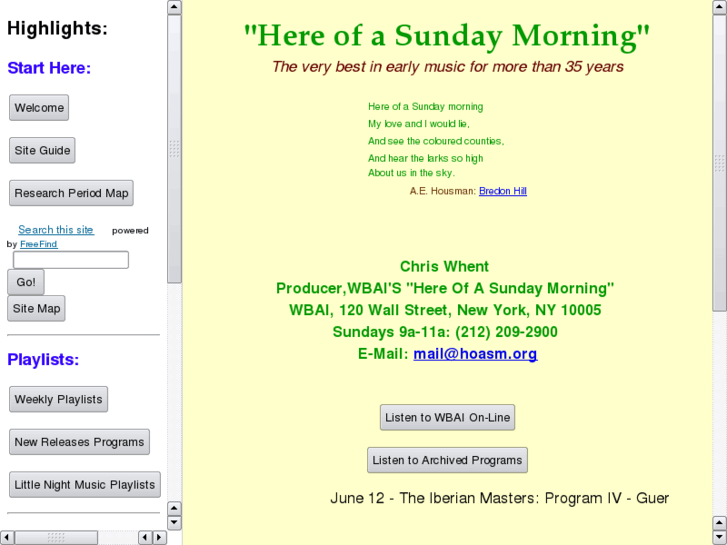Click the "Chris Whent" name text

(x=444, y=266)
